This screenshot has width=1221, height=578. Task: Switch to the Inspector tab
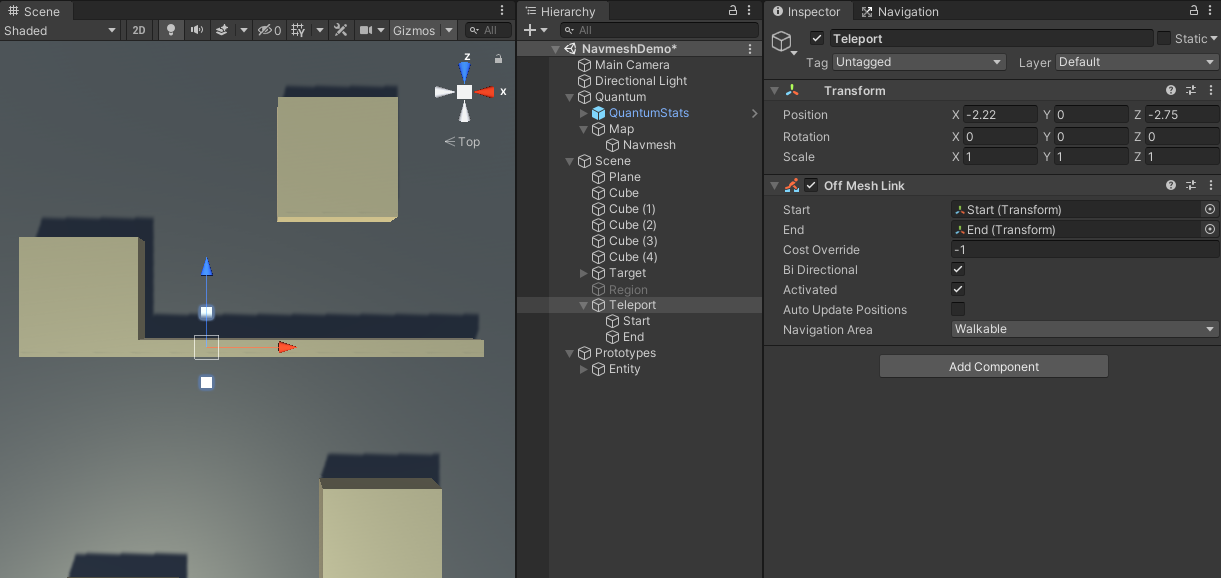click(x=806, y=11)
